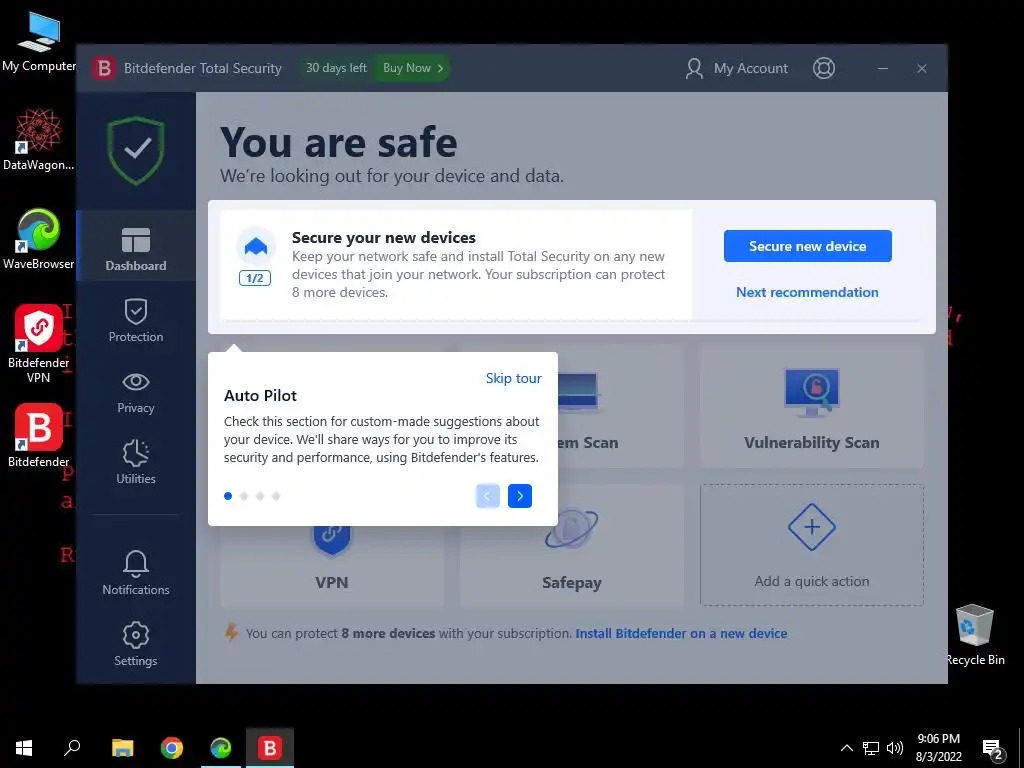The height and width of the screenshot is (768, 1024).
Task: Click the taskbar search icon
Action: pos(72,748)
